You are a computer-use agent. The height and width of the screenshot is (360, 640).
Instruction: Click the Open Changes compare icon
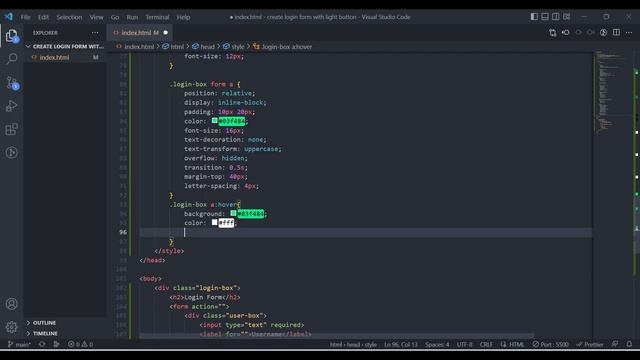click(552, 33)
